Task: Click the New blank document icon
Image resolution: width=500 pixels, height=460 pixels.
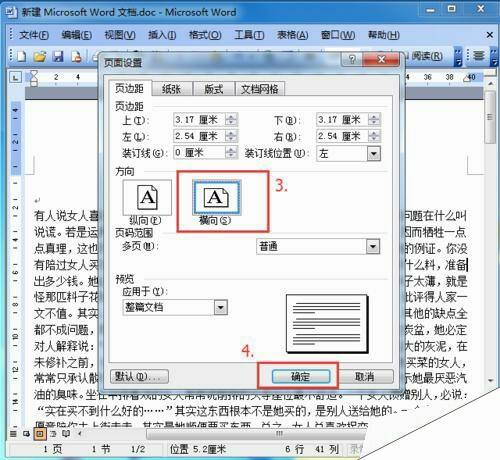Action: coord(21,56)
